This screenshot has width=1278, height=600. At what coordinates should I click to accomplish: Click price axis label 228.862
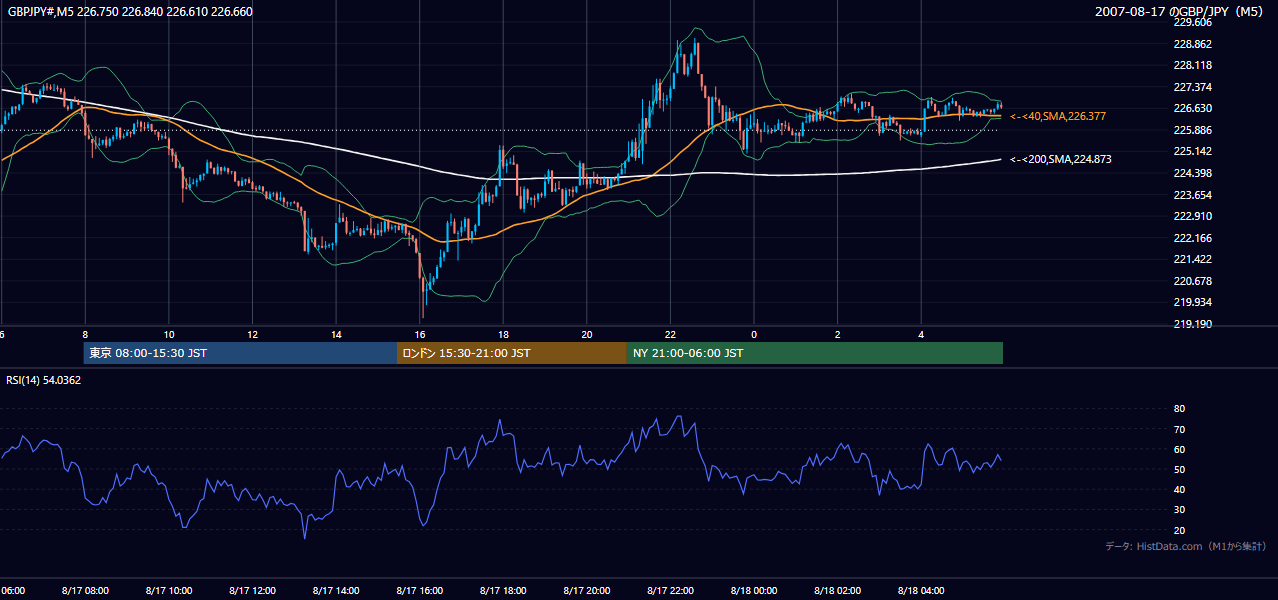1192,44
